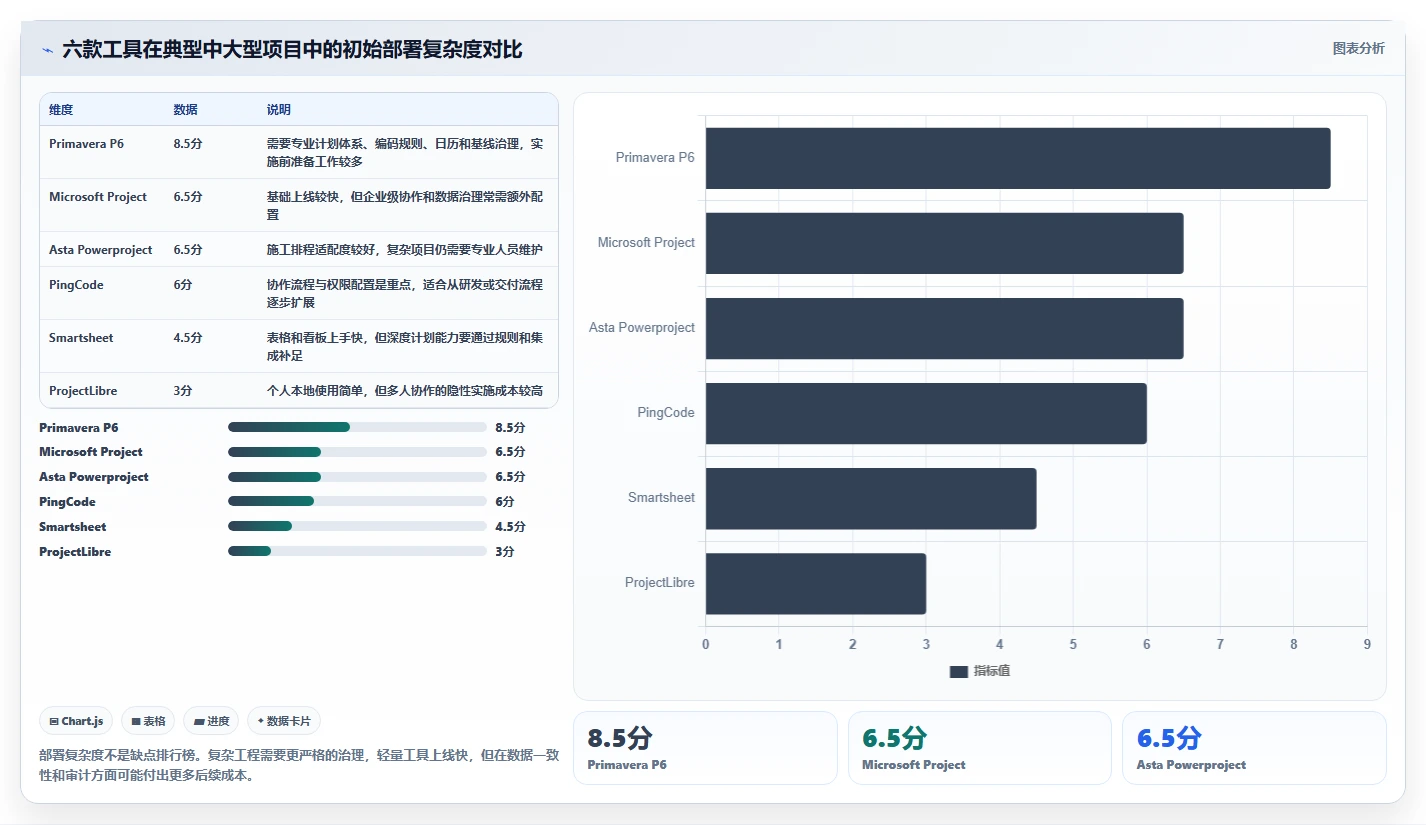Viewport: 1426px width, 825px height.
Task: Click the x-axis tick label 5
Action: point(1073,644)
